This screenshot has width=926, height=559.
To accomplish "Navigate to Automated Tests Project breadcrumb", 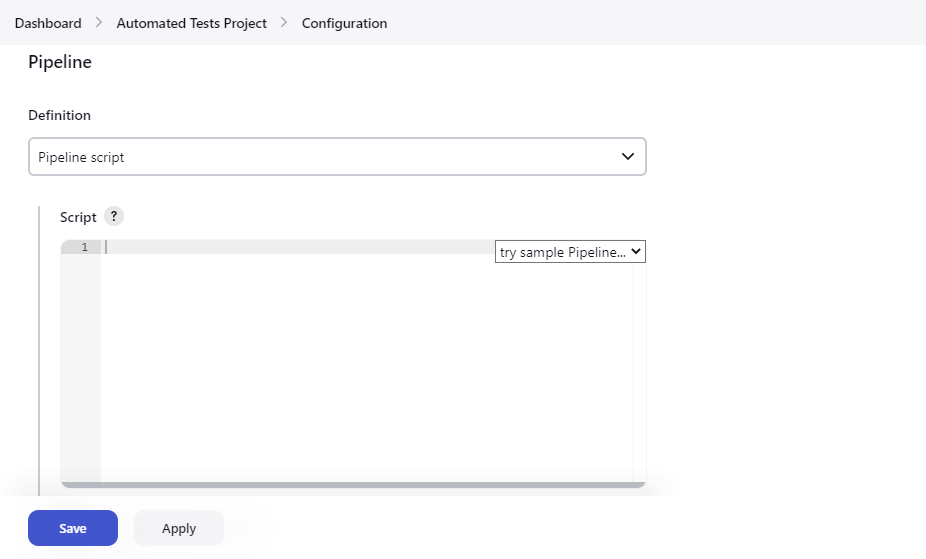I will click(x=191, y=23).
